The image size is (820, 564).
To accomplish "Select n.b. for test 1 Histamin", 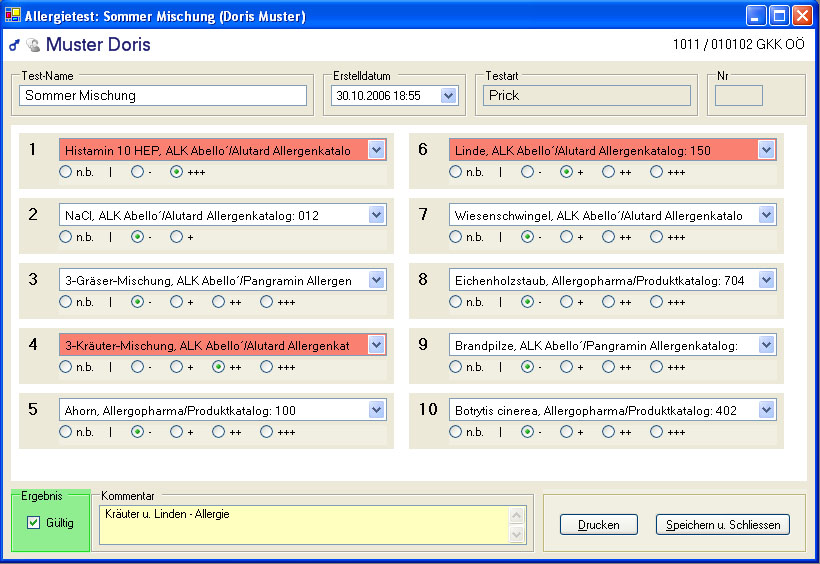I will 65,172.
